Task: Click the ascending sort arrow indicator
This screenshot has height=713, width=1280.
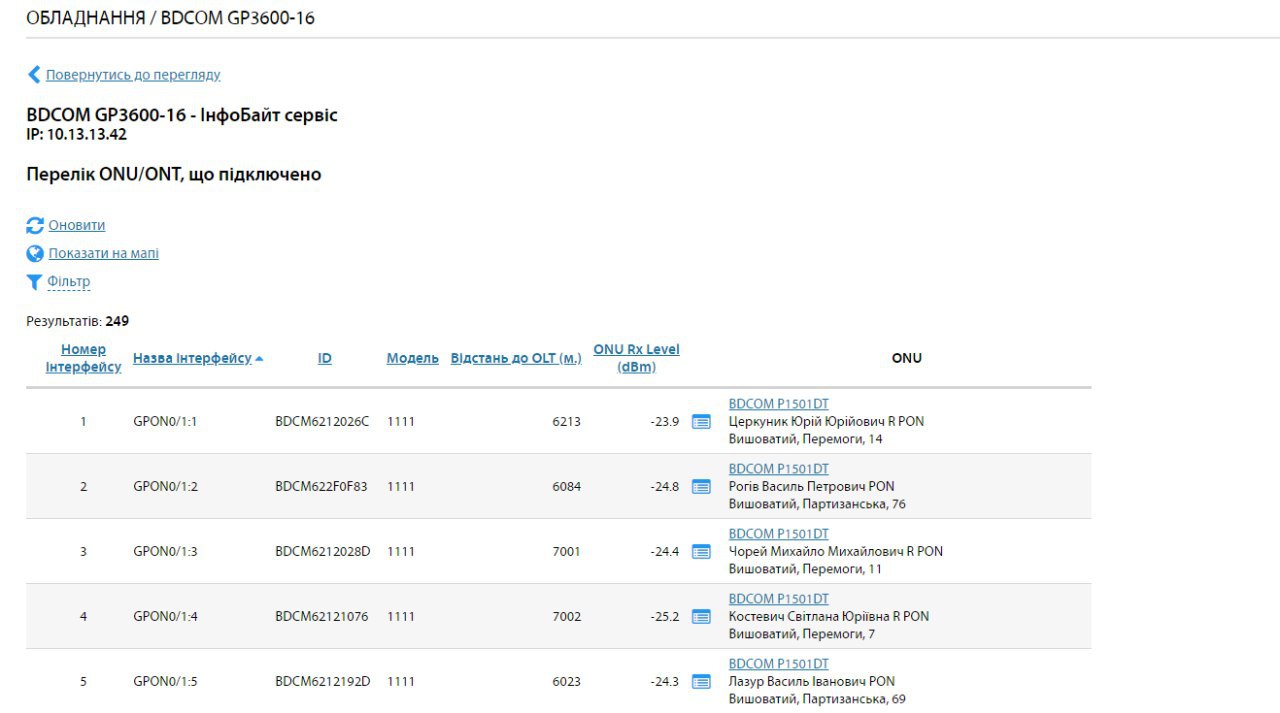Action: point(260,358)
